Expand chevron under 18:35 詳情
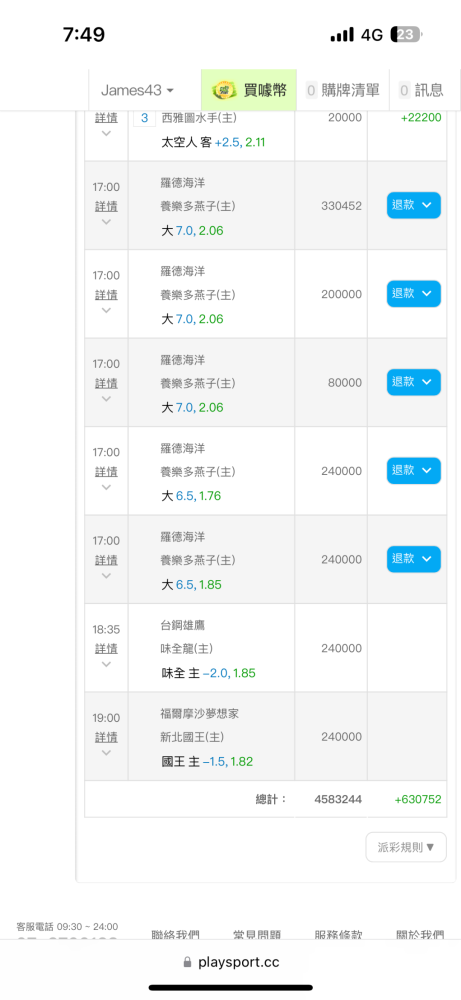The width and height of the screenshot is (461, 1000). pyautogui.click(x=106, y=665)
